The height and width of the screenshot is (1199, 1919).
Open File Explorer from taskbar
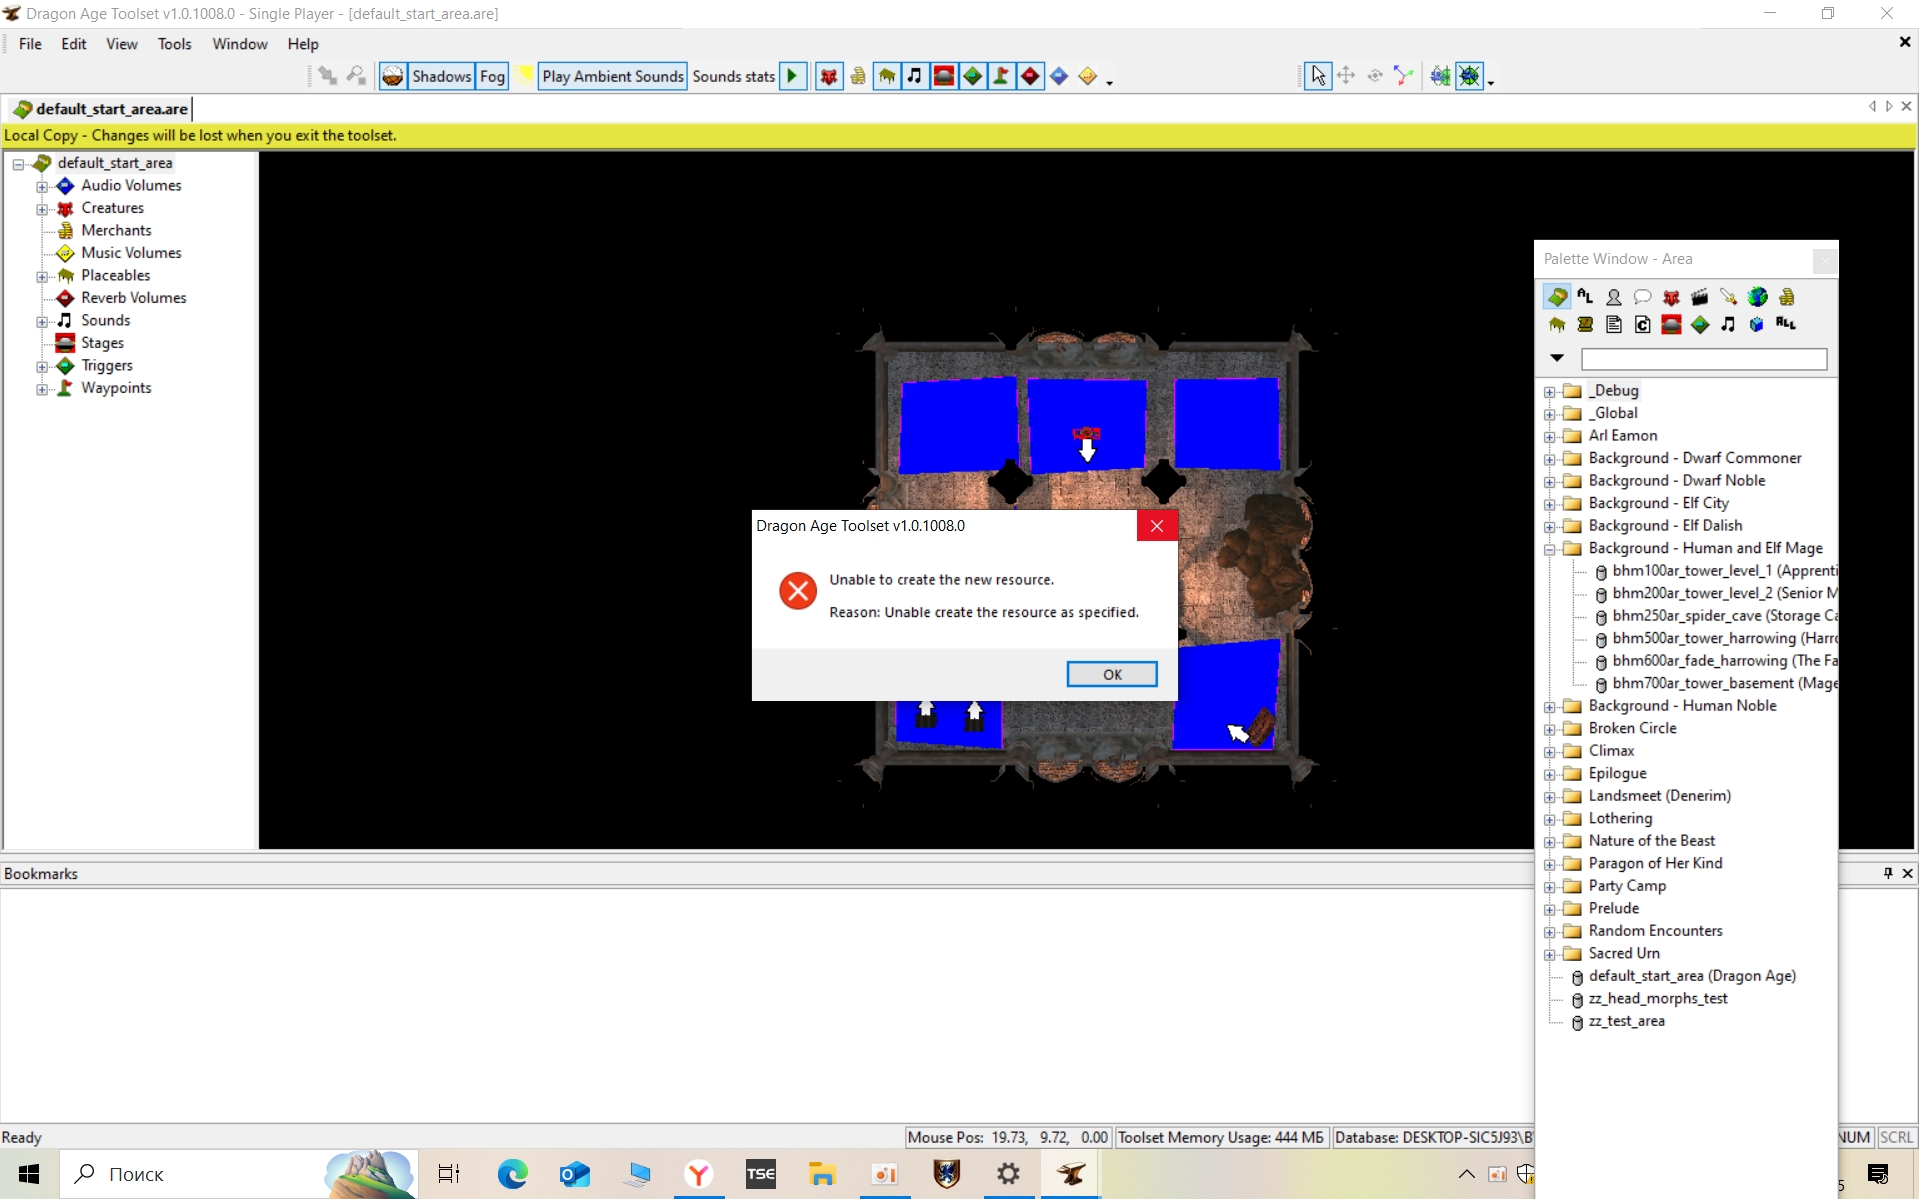point(822,1174)
